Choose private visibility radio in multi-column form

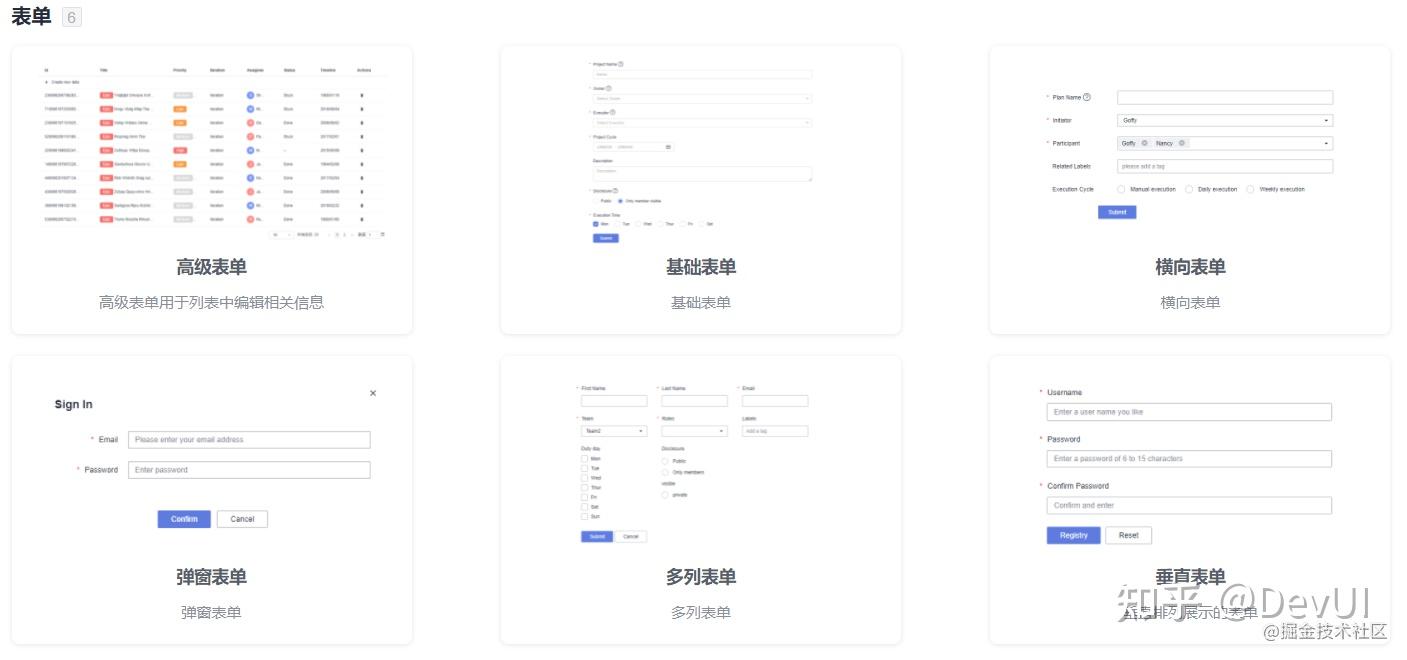(665, 494)
